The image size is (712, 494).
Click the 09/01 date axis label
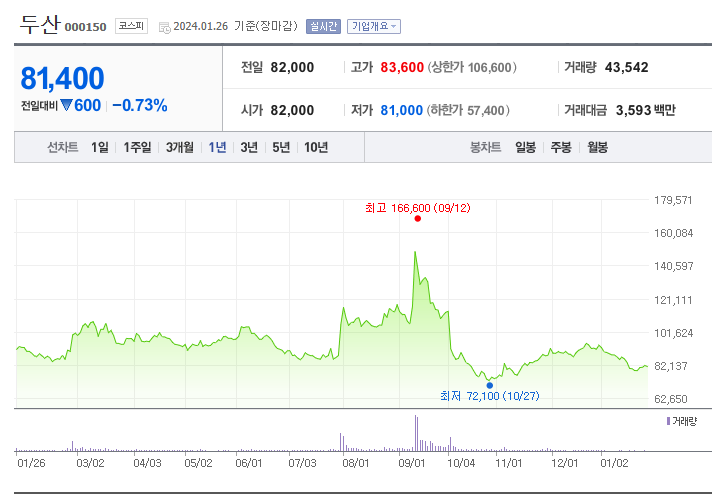[411, 463]
